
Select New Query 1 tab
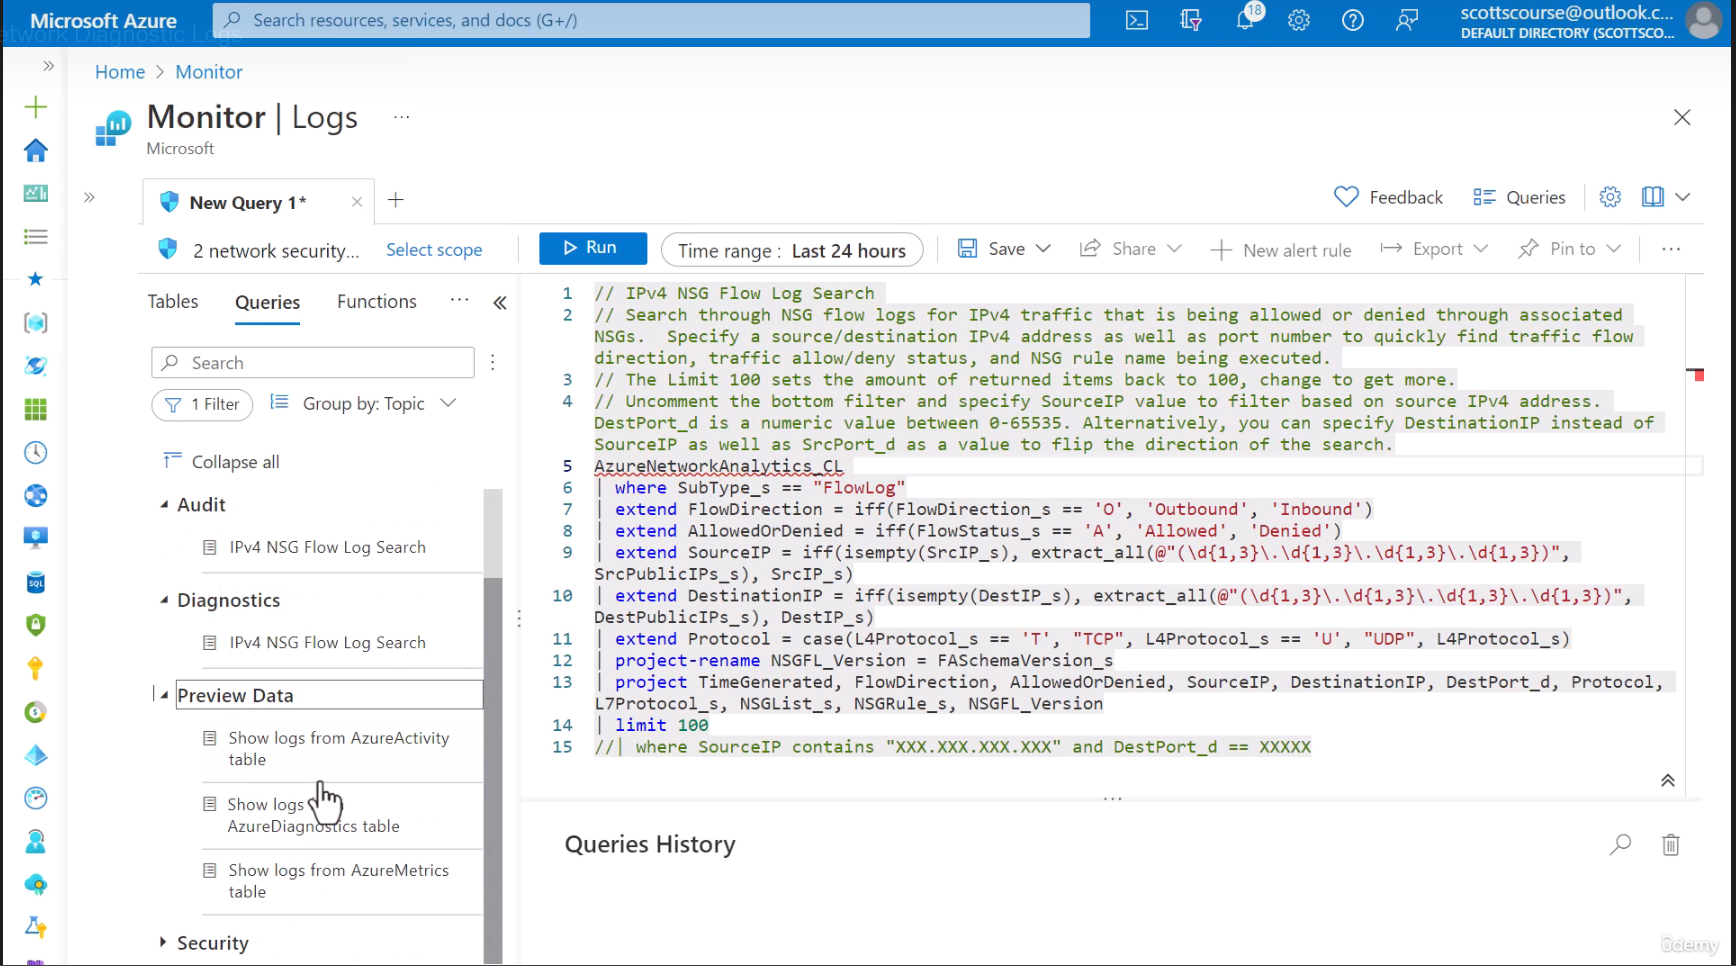tap(248, 203)
